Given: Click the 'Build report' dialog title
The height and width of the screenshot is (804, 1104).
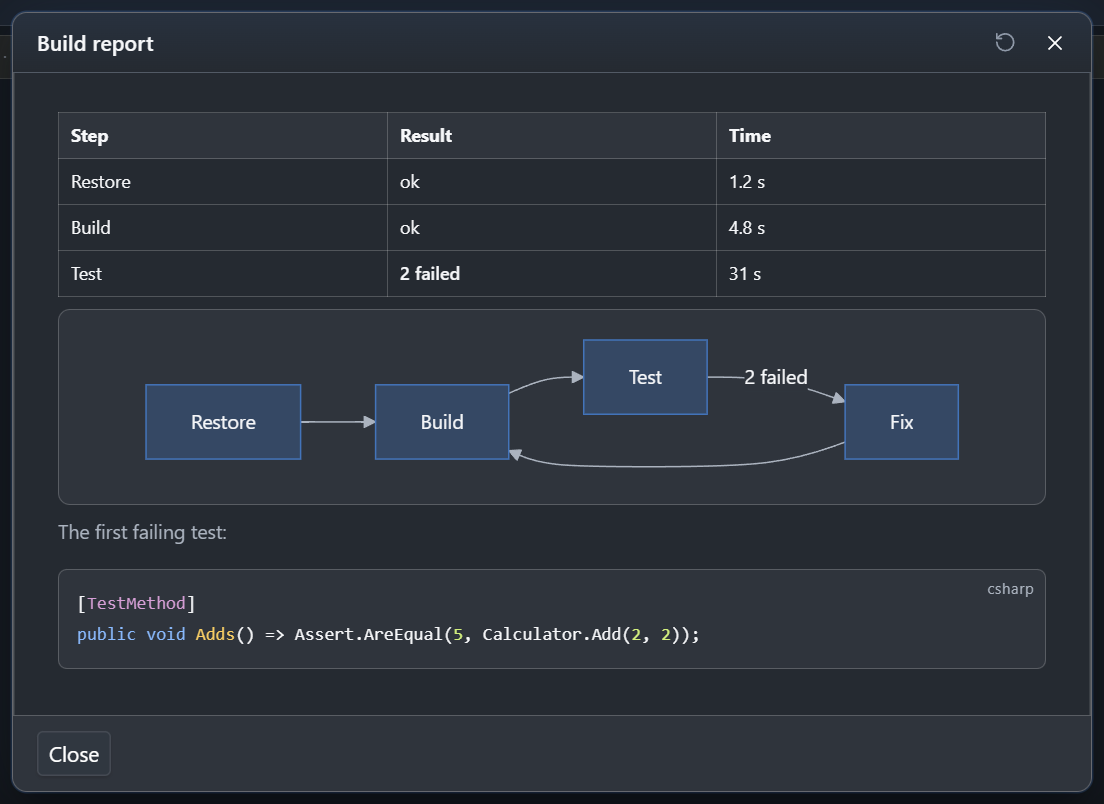Looking at the screenshot, I should point(95,44).
